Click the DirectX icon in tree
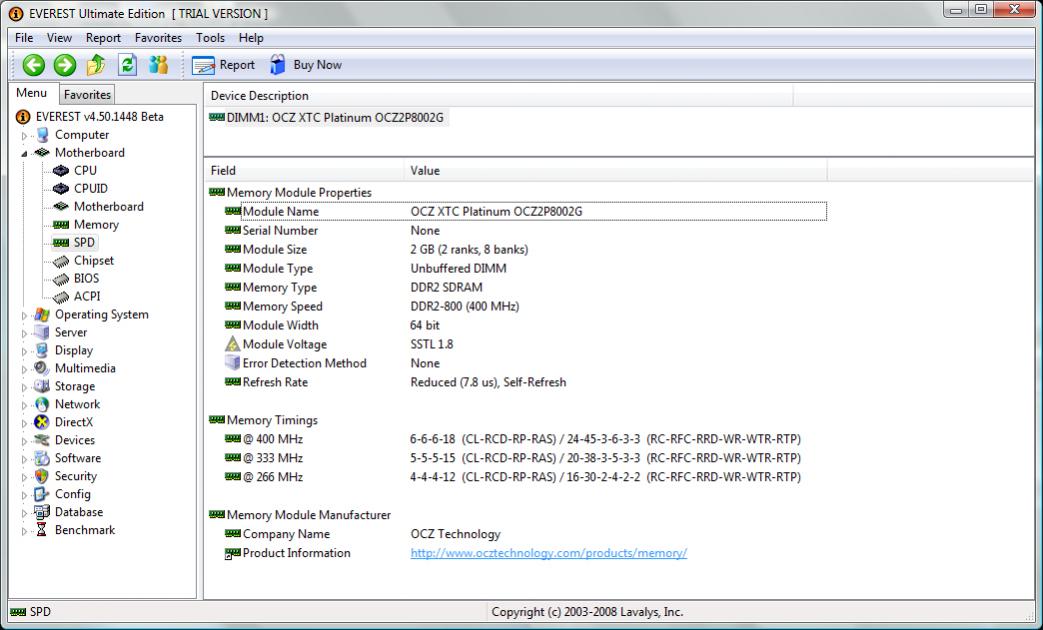Screen dimensions: 1043x630 click(42, 422)
